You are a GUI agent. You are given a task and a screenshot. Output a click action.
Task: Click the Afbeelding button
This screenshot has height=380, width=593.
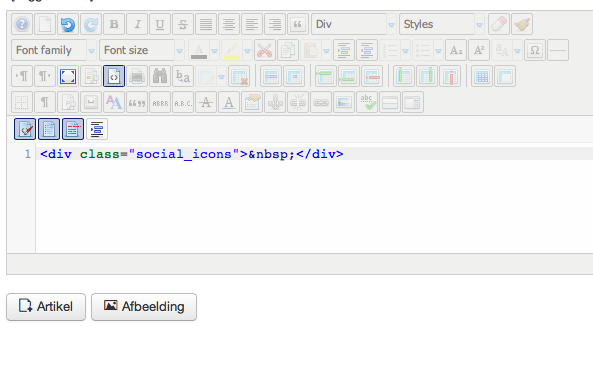tap(144, 307)
